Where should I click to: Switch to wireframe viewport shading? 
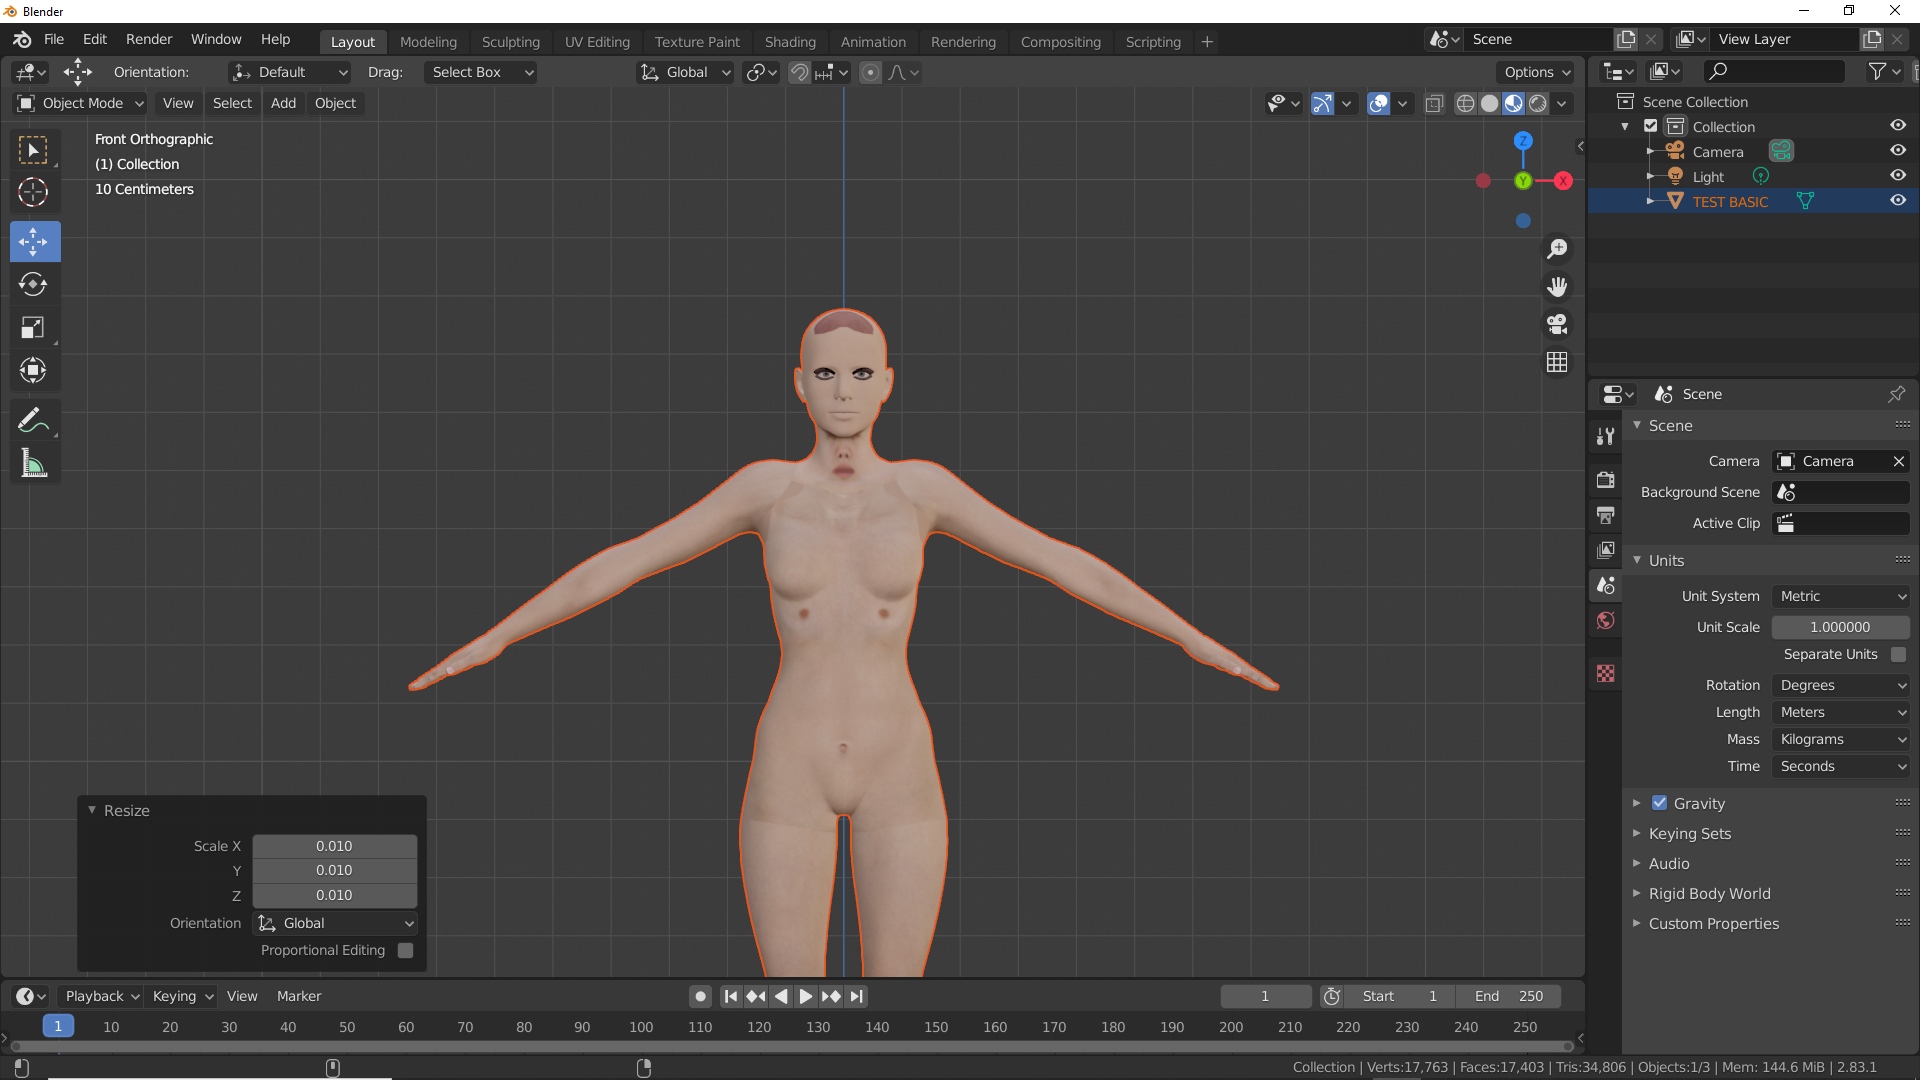(x=1465, y=103)
